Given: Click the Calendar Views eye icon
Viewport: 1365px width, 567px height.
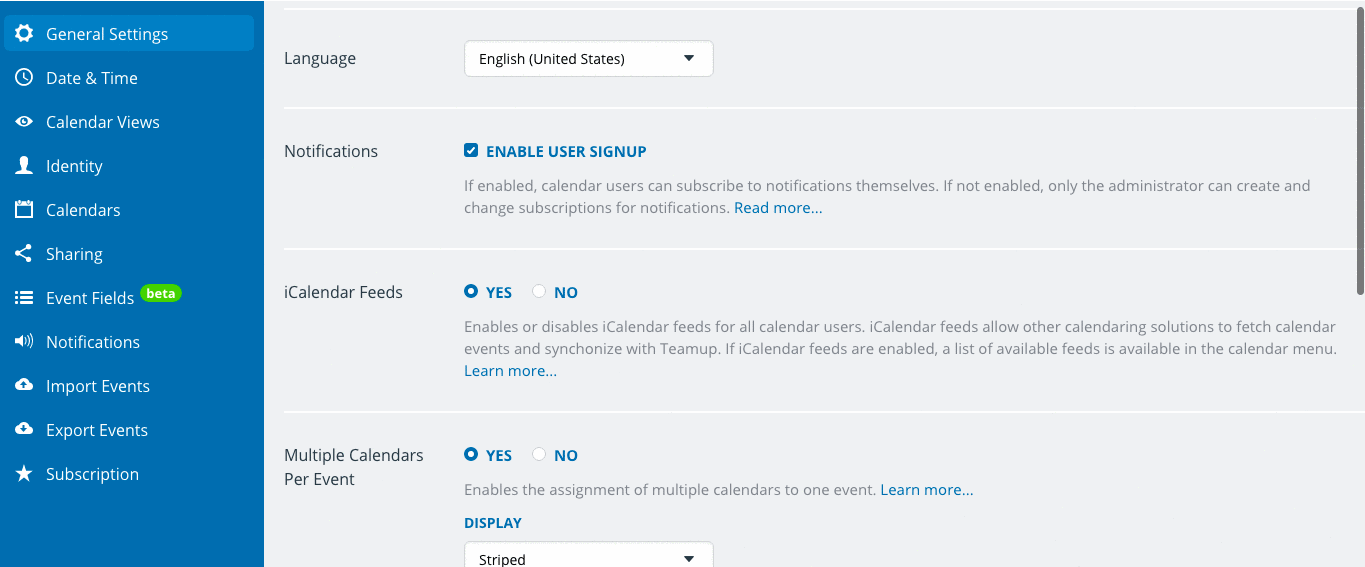Looking at the screenshot, I should (x=24, y=121).
